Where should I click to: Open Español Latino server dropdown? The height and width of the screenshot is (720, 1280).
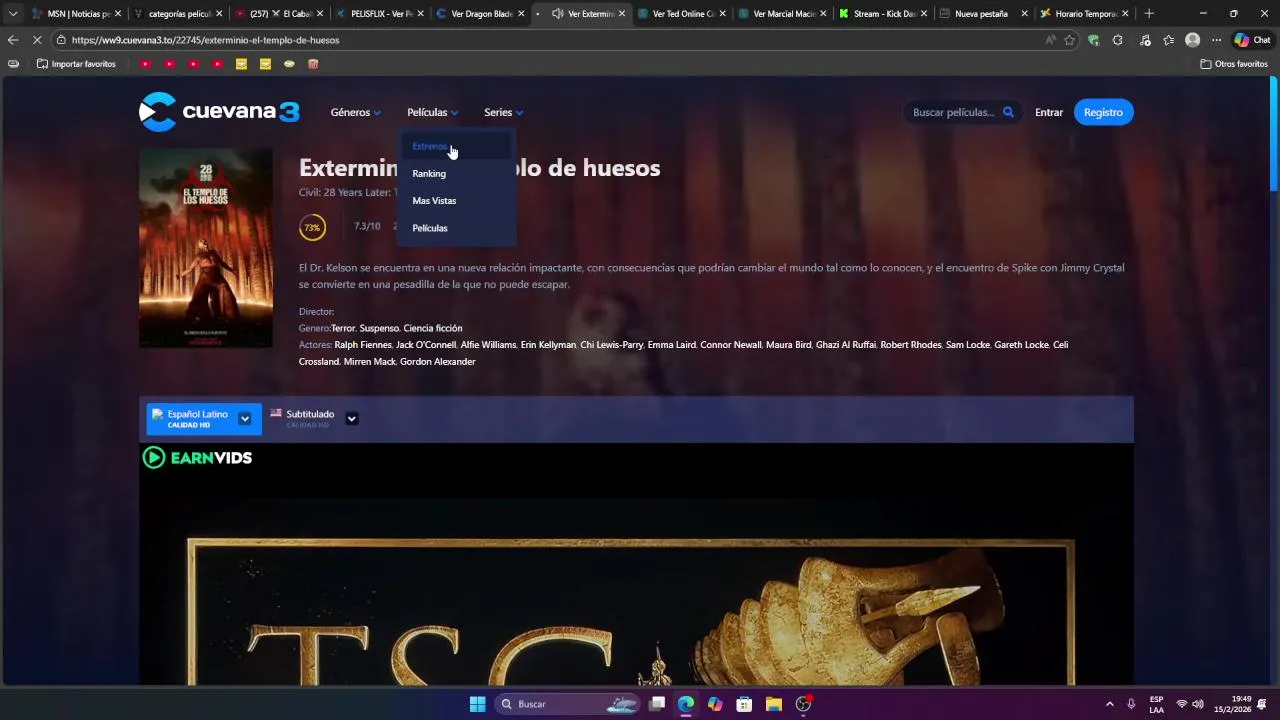point(244,419)
